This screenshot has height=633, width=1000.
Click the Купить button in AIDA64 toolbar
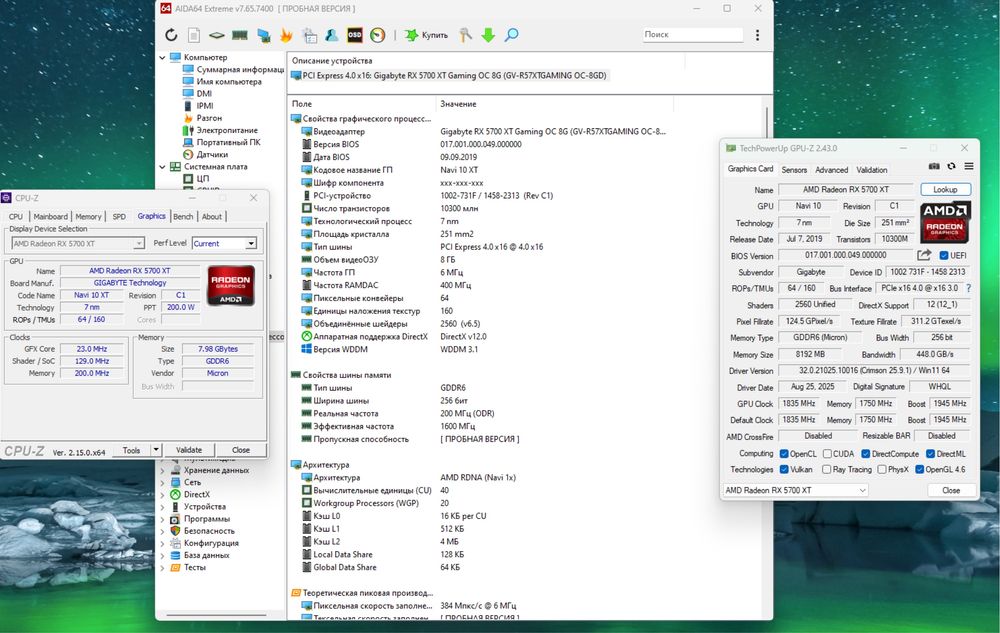[427, 35]
